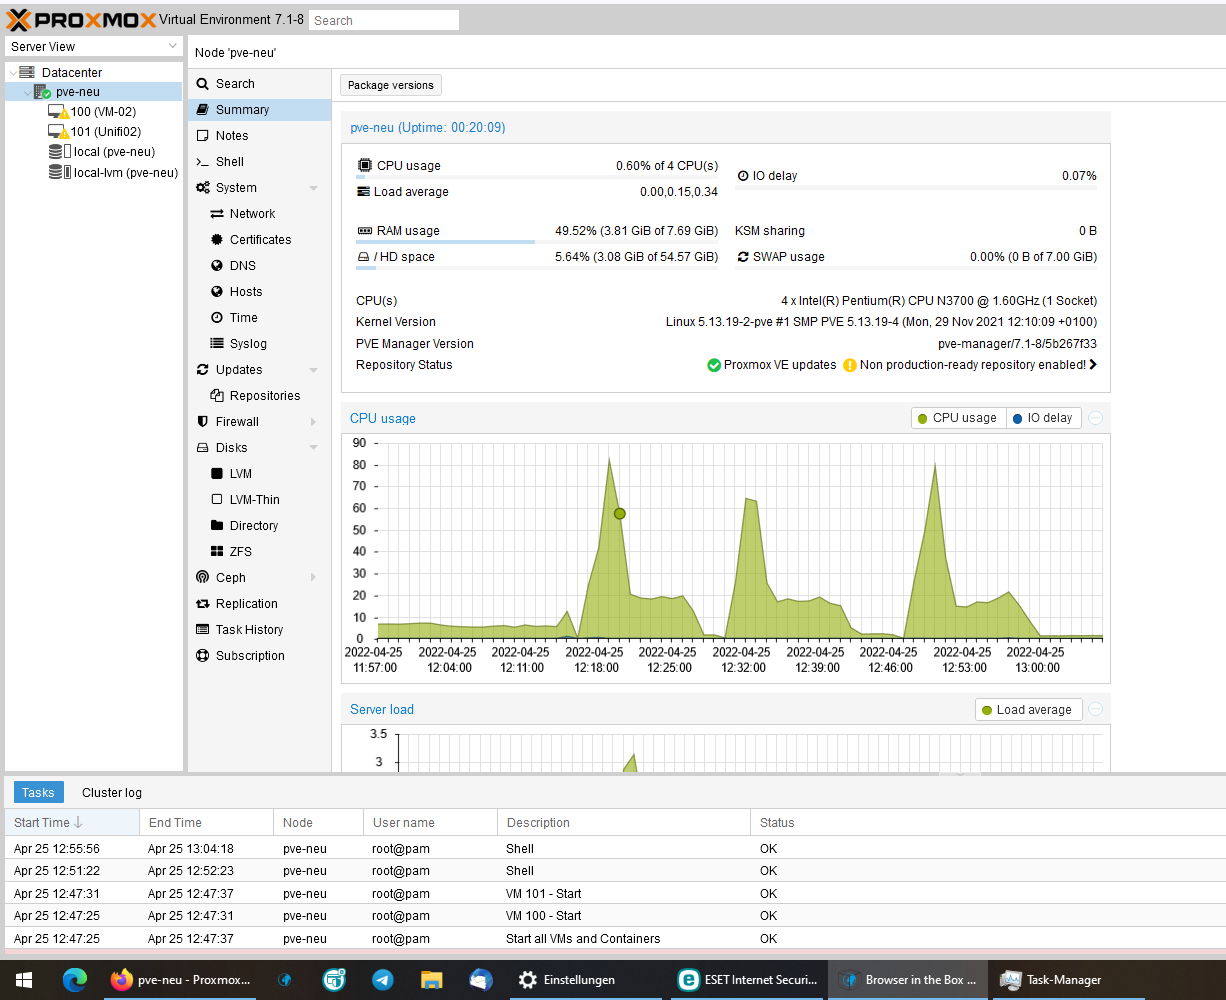
Task: Sort tasks by End Time column
Action: pyautogui.click(x=206, y=823)
